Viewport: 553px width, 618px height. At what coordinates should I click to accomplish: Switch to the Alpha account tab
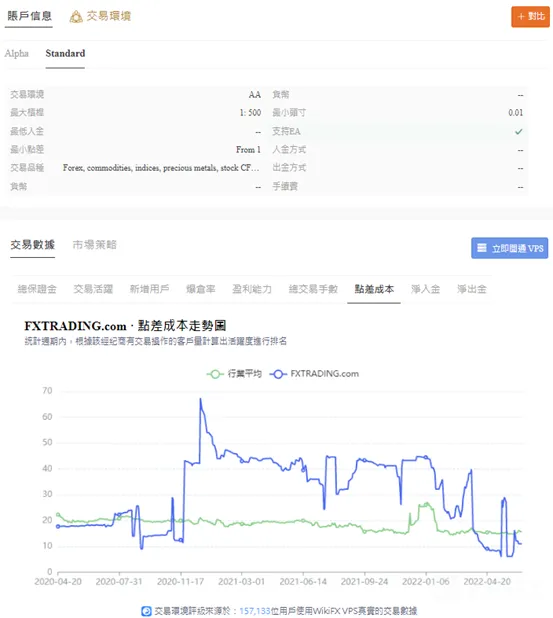click(x=17, y=53)
